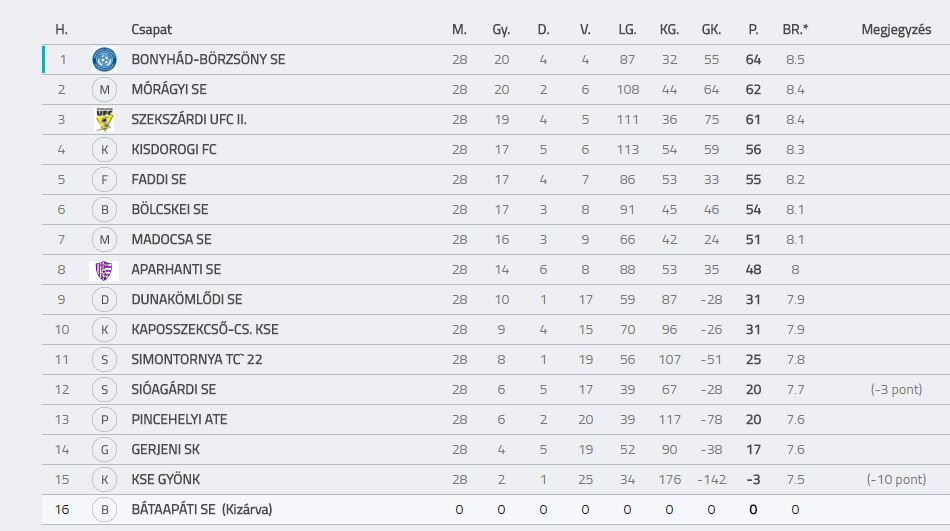Click the Aparhanti SE purple crest

104,270
